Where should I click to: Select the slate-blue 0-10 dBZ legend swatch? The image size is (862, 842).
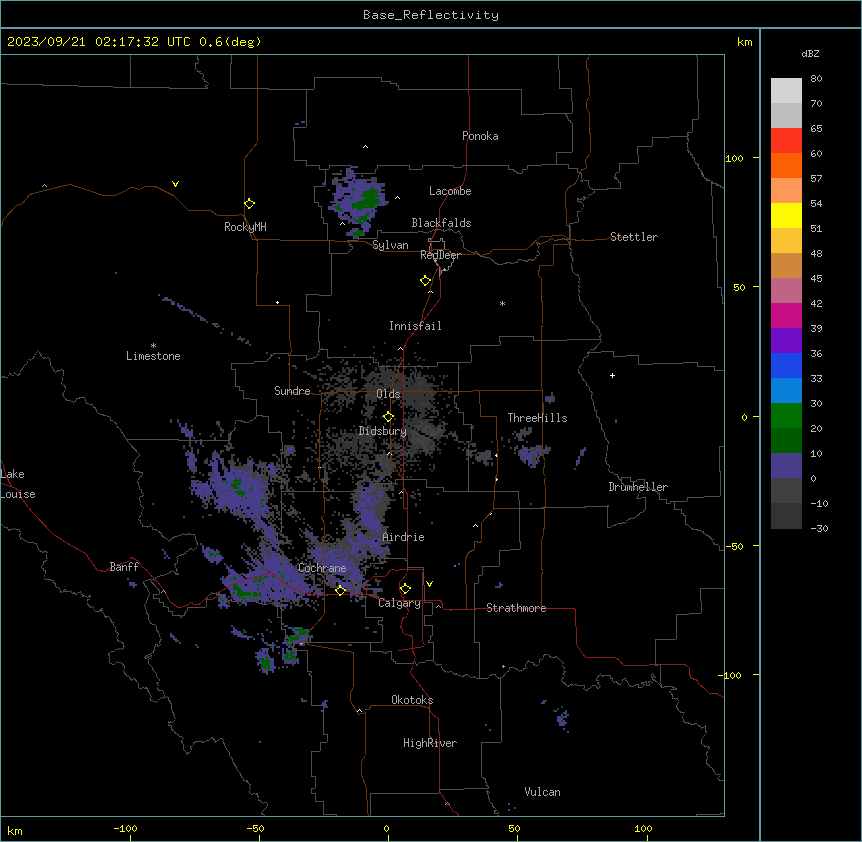point(786,466)
